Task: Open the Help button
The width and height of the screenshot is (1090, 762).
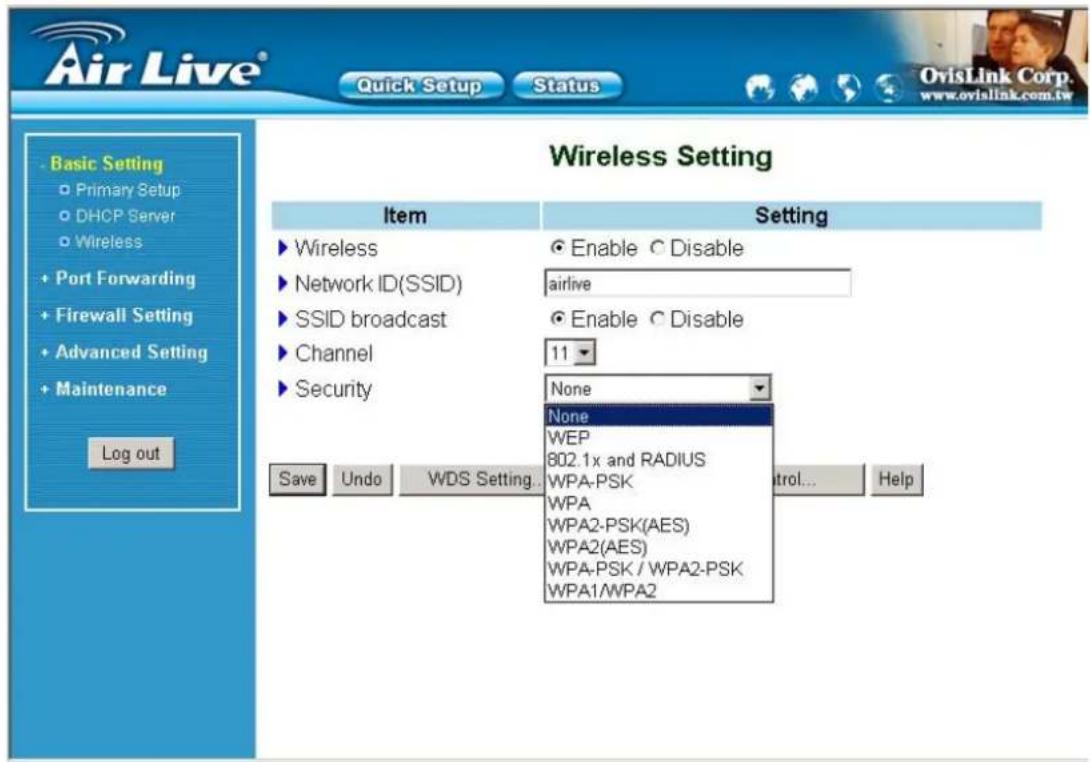Action: click(x=895, y=479)
